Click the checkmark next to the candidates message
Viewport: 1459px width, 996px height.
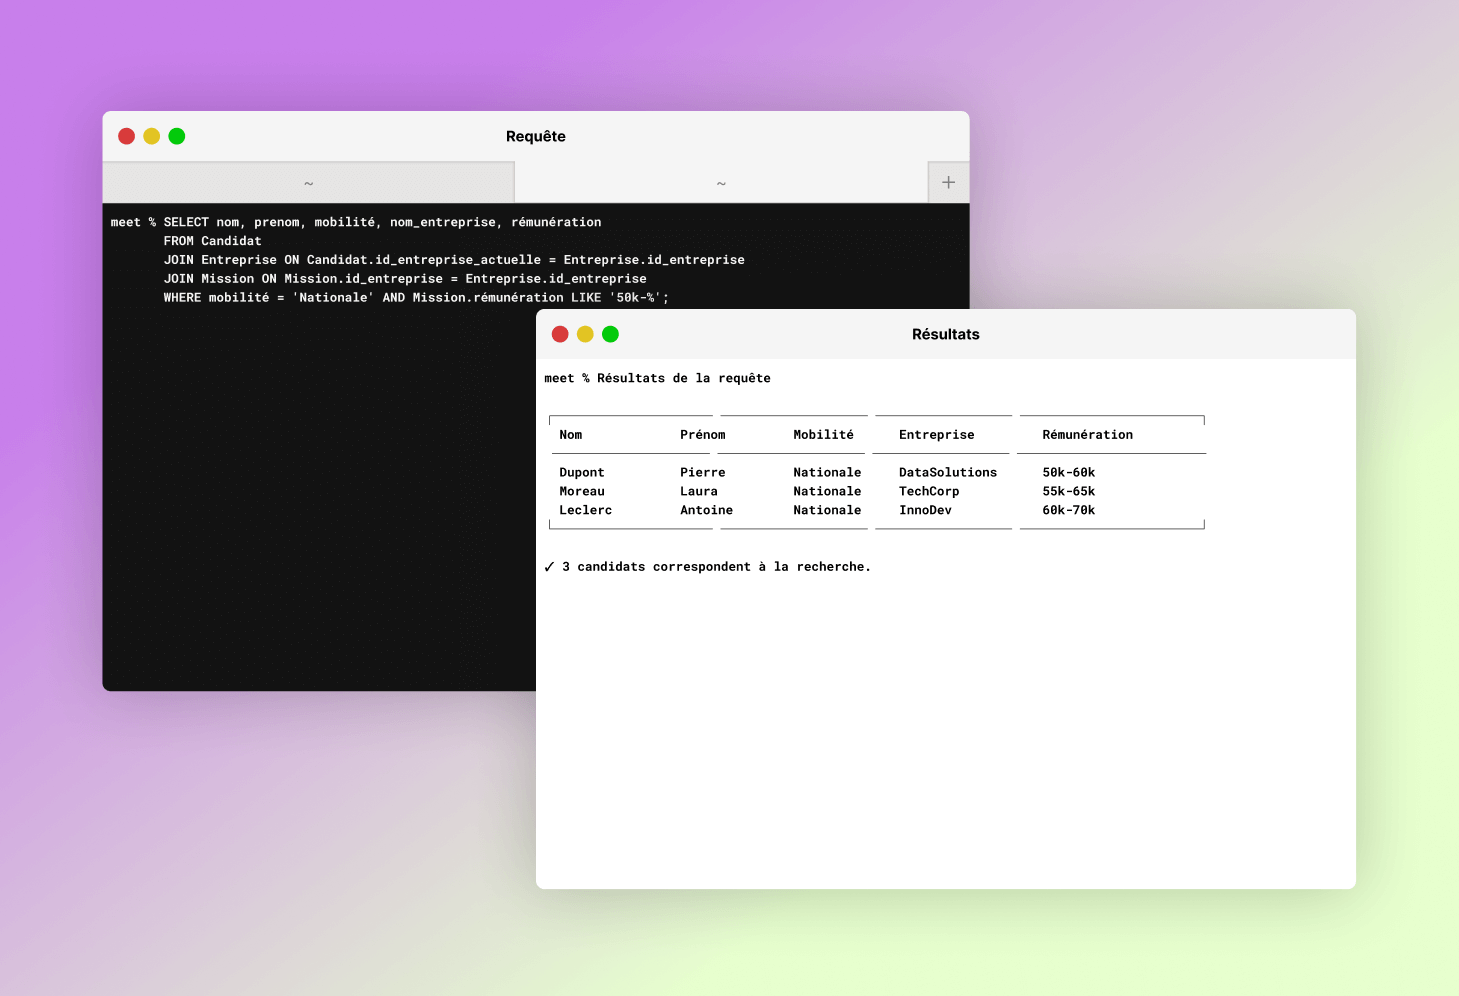pos(549,567)
